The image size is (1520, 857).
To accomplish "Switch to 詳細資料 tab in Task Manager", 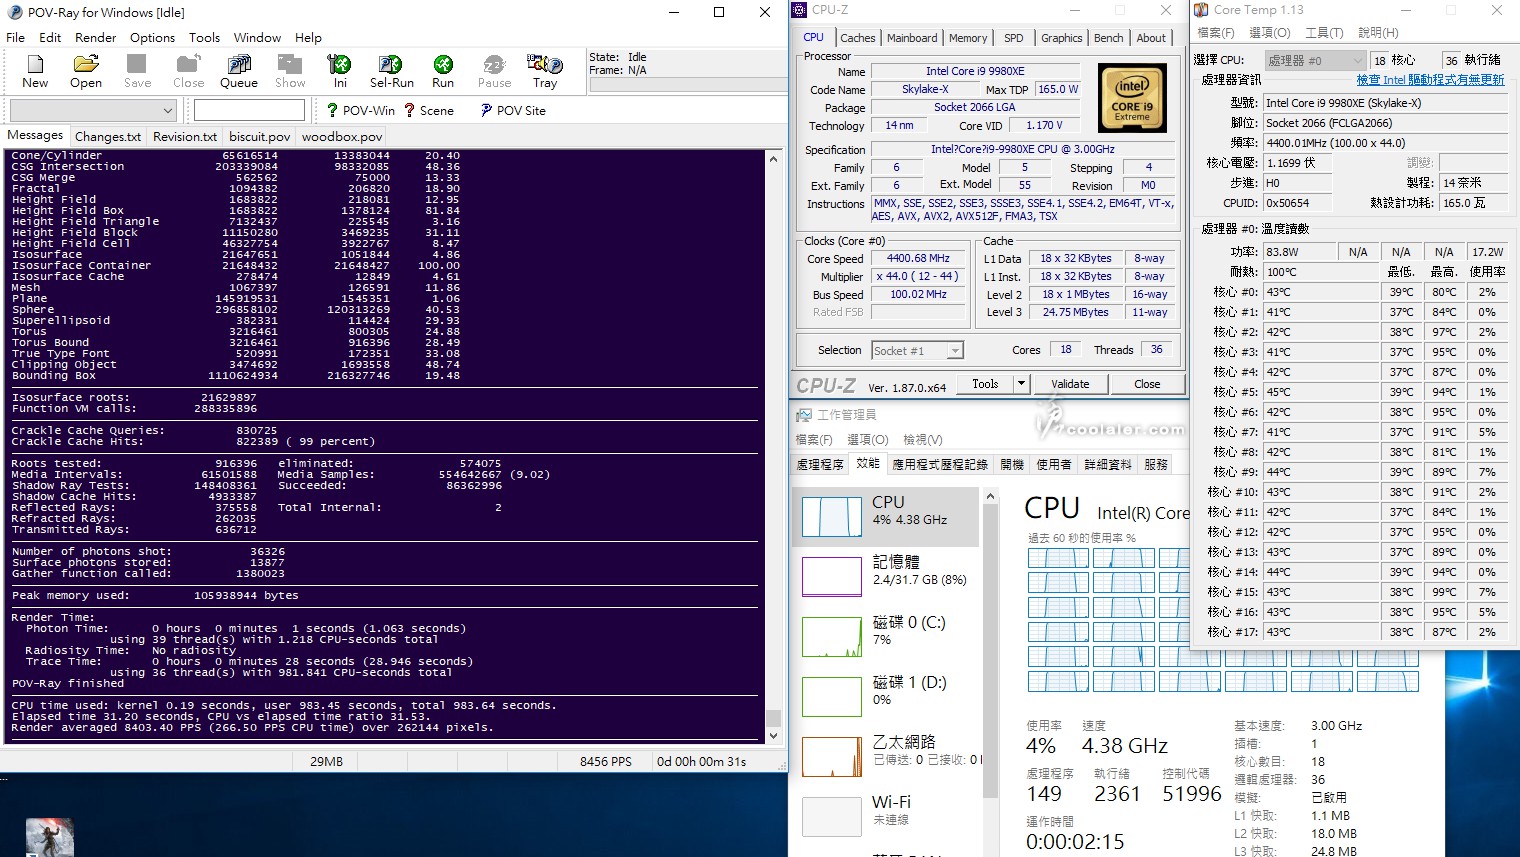I will coord(1108,464).
